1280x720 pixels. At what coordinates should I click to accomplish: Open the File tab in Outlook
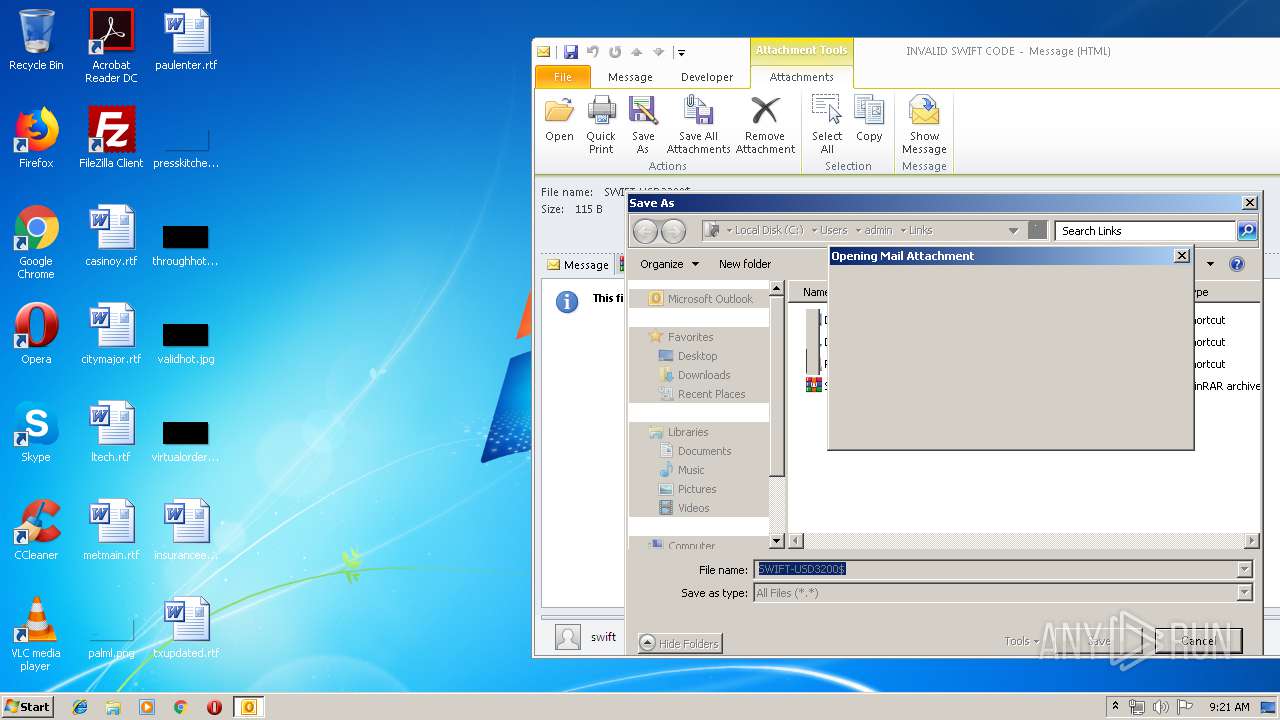(563, 77)
